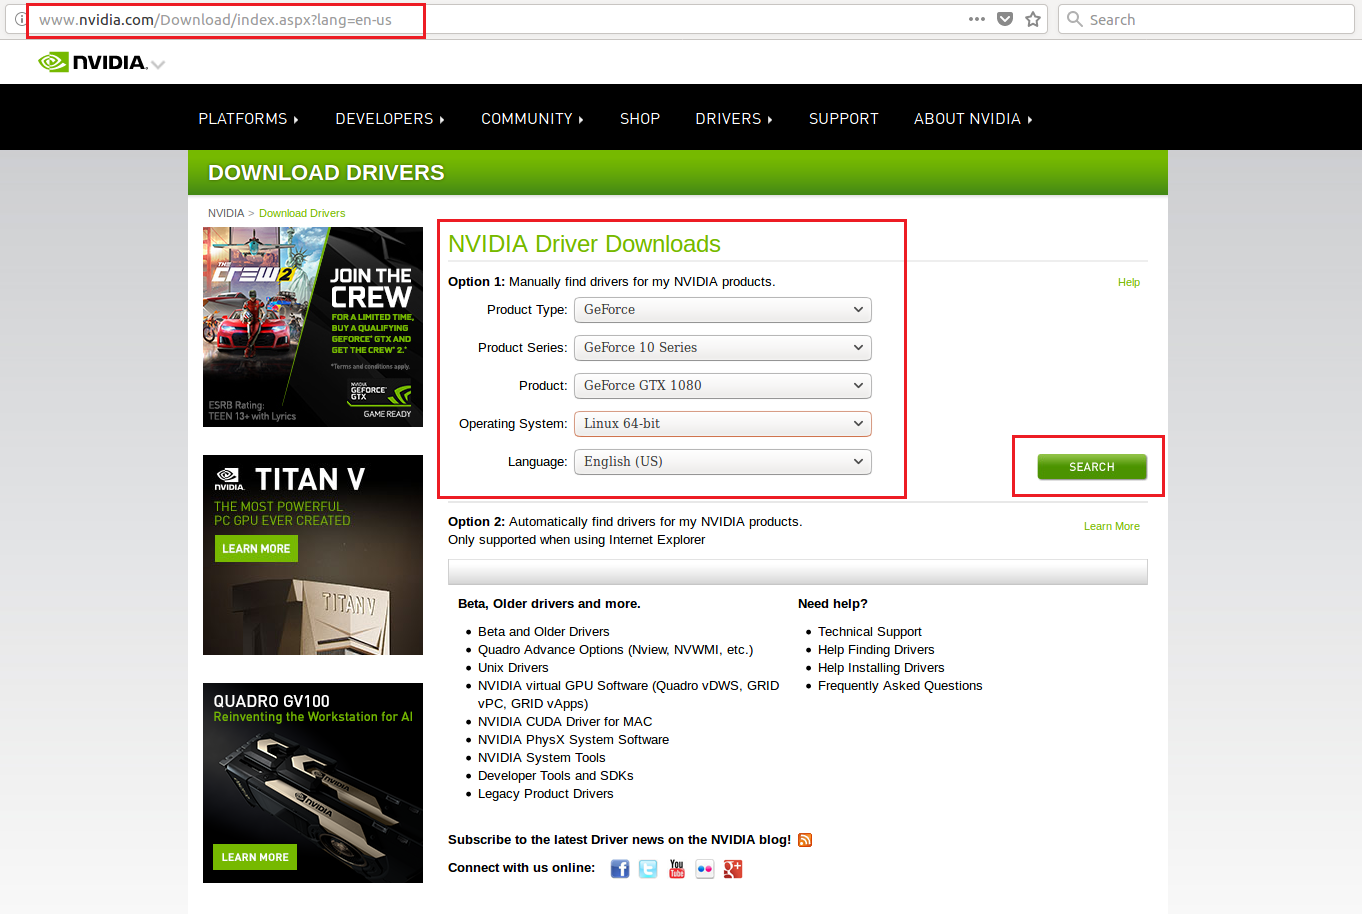
Task: Open the Product dropdown showing GeForce GTX 1080
Action: 723,386
